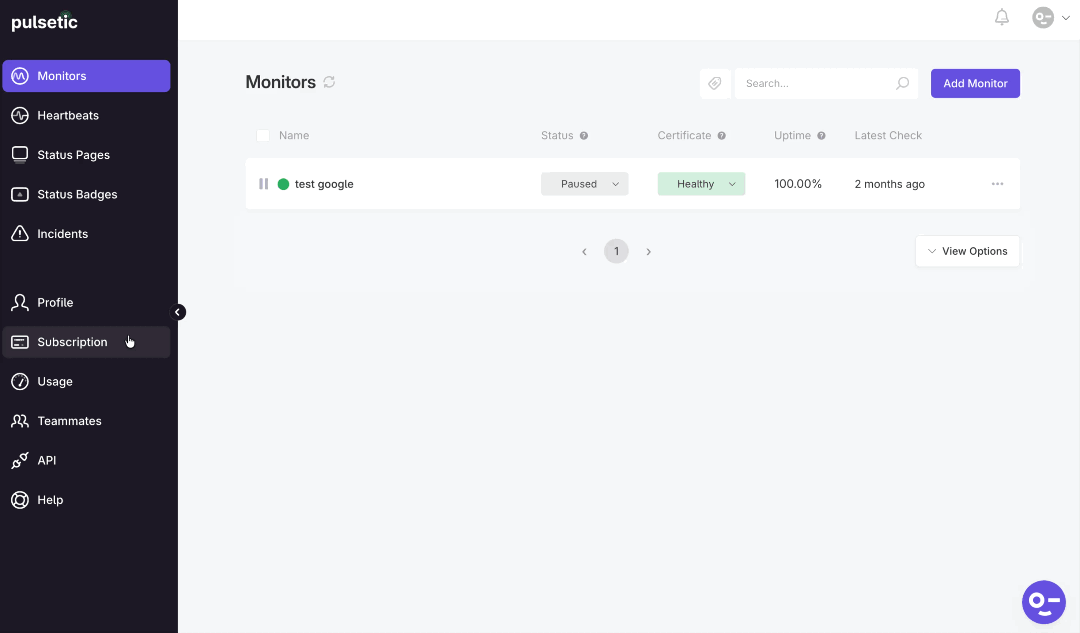Open the chat support widget
This screenshot has height=633, width=1080.
coord(1043,601)
